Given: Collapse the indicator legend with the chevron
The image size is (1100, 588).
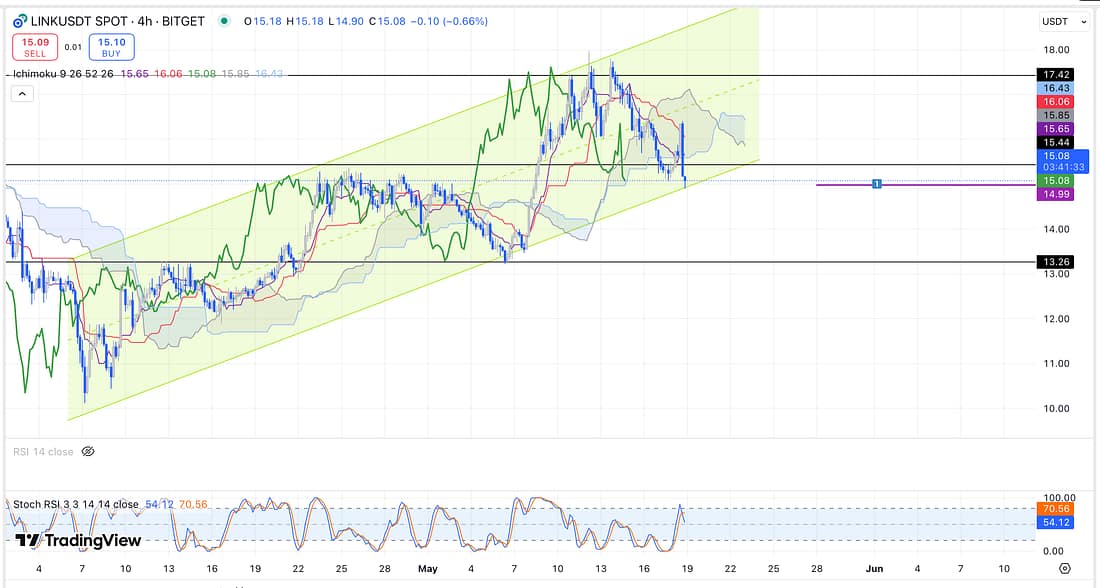Looking at the screenshot, I should coord(22,94).
